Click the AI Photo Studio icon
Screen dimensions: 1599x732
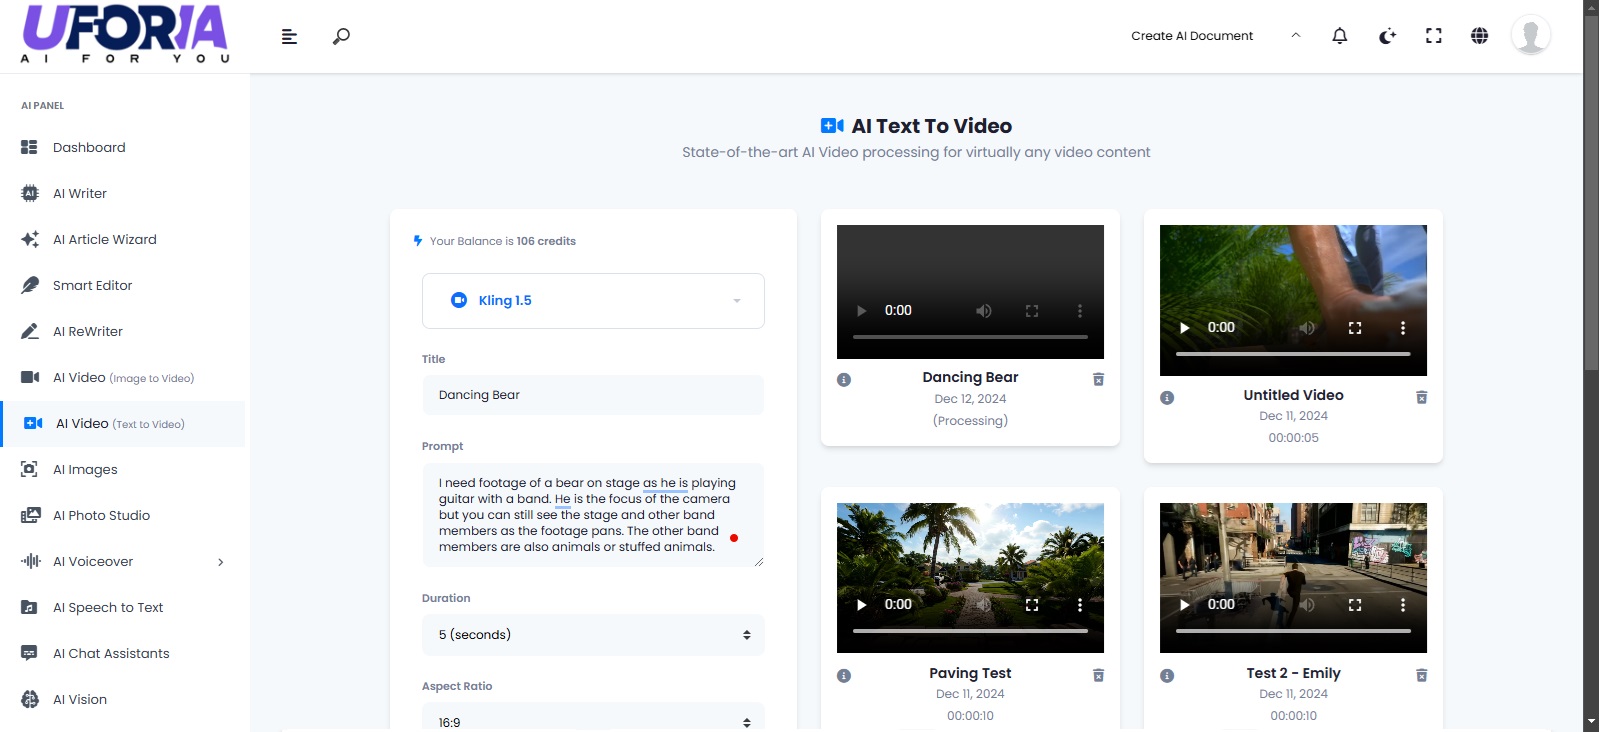pyautogui.click(x=30, y=515)
